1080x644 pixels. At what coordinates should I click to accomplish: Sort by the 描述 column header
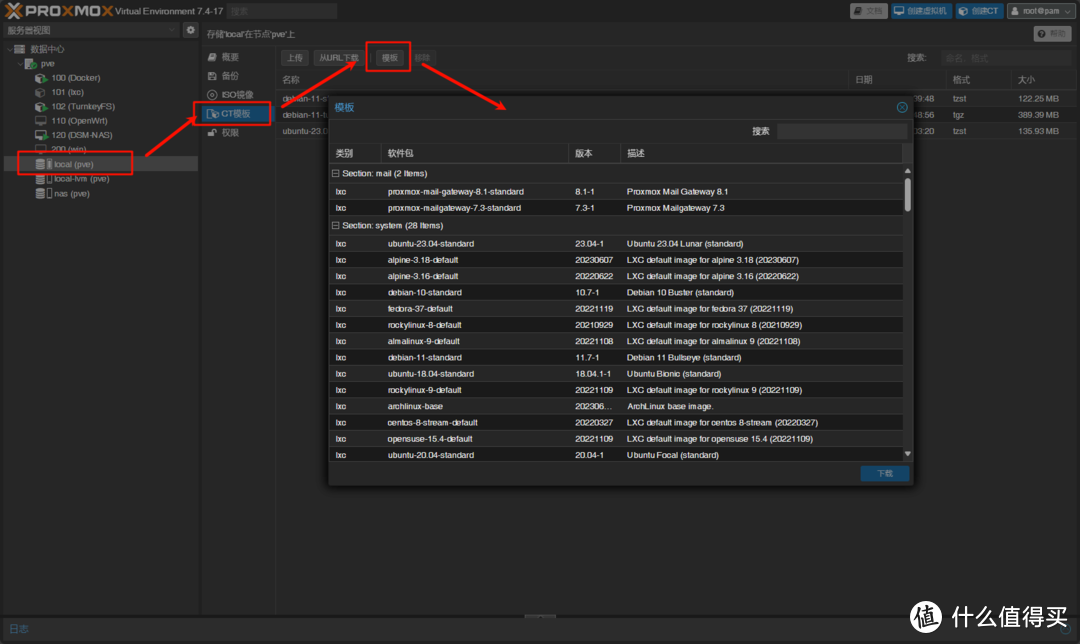point(761,154)
